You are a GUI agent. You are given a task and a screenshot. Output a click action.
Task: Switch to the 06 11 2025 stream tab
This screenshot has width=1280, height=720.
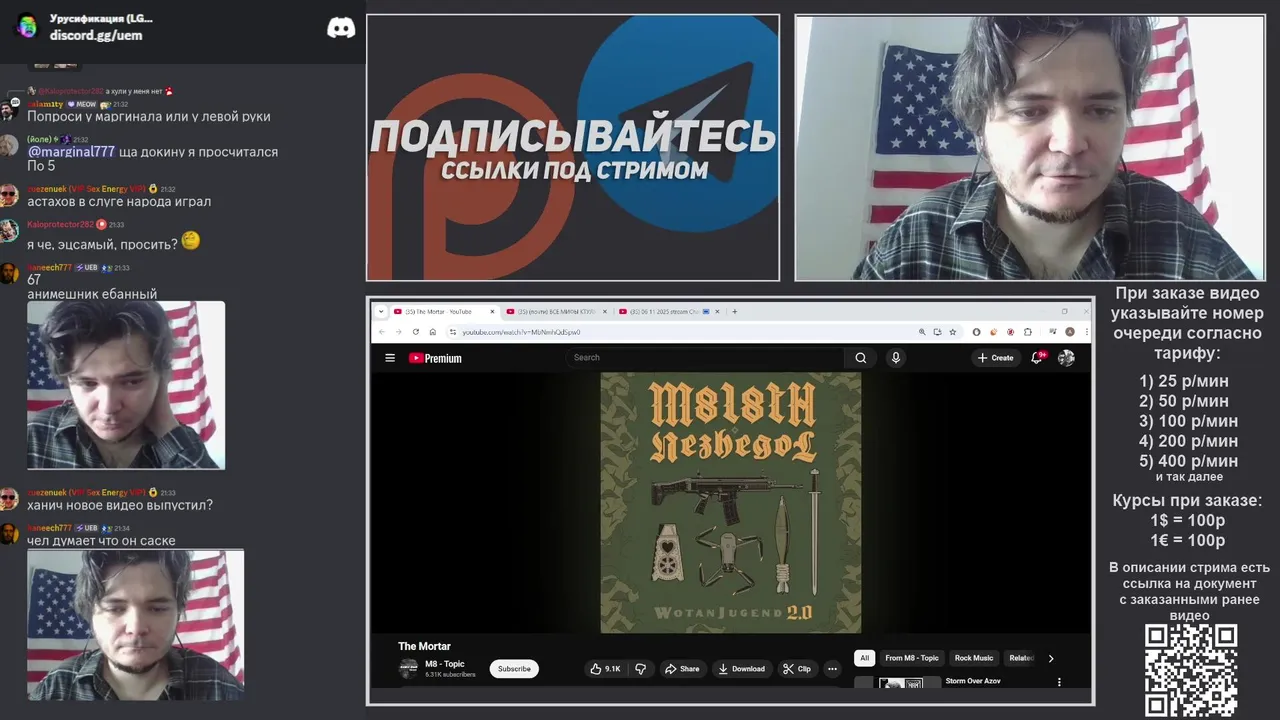click(x=668, y=311)
